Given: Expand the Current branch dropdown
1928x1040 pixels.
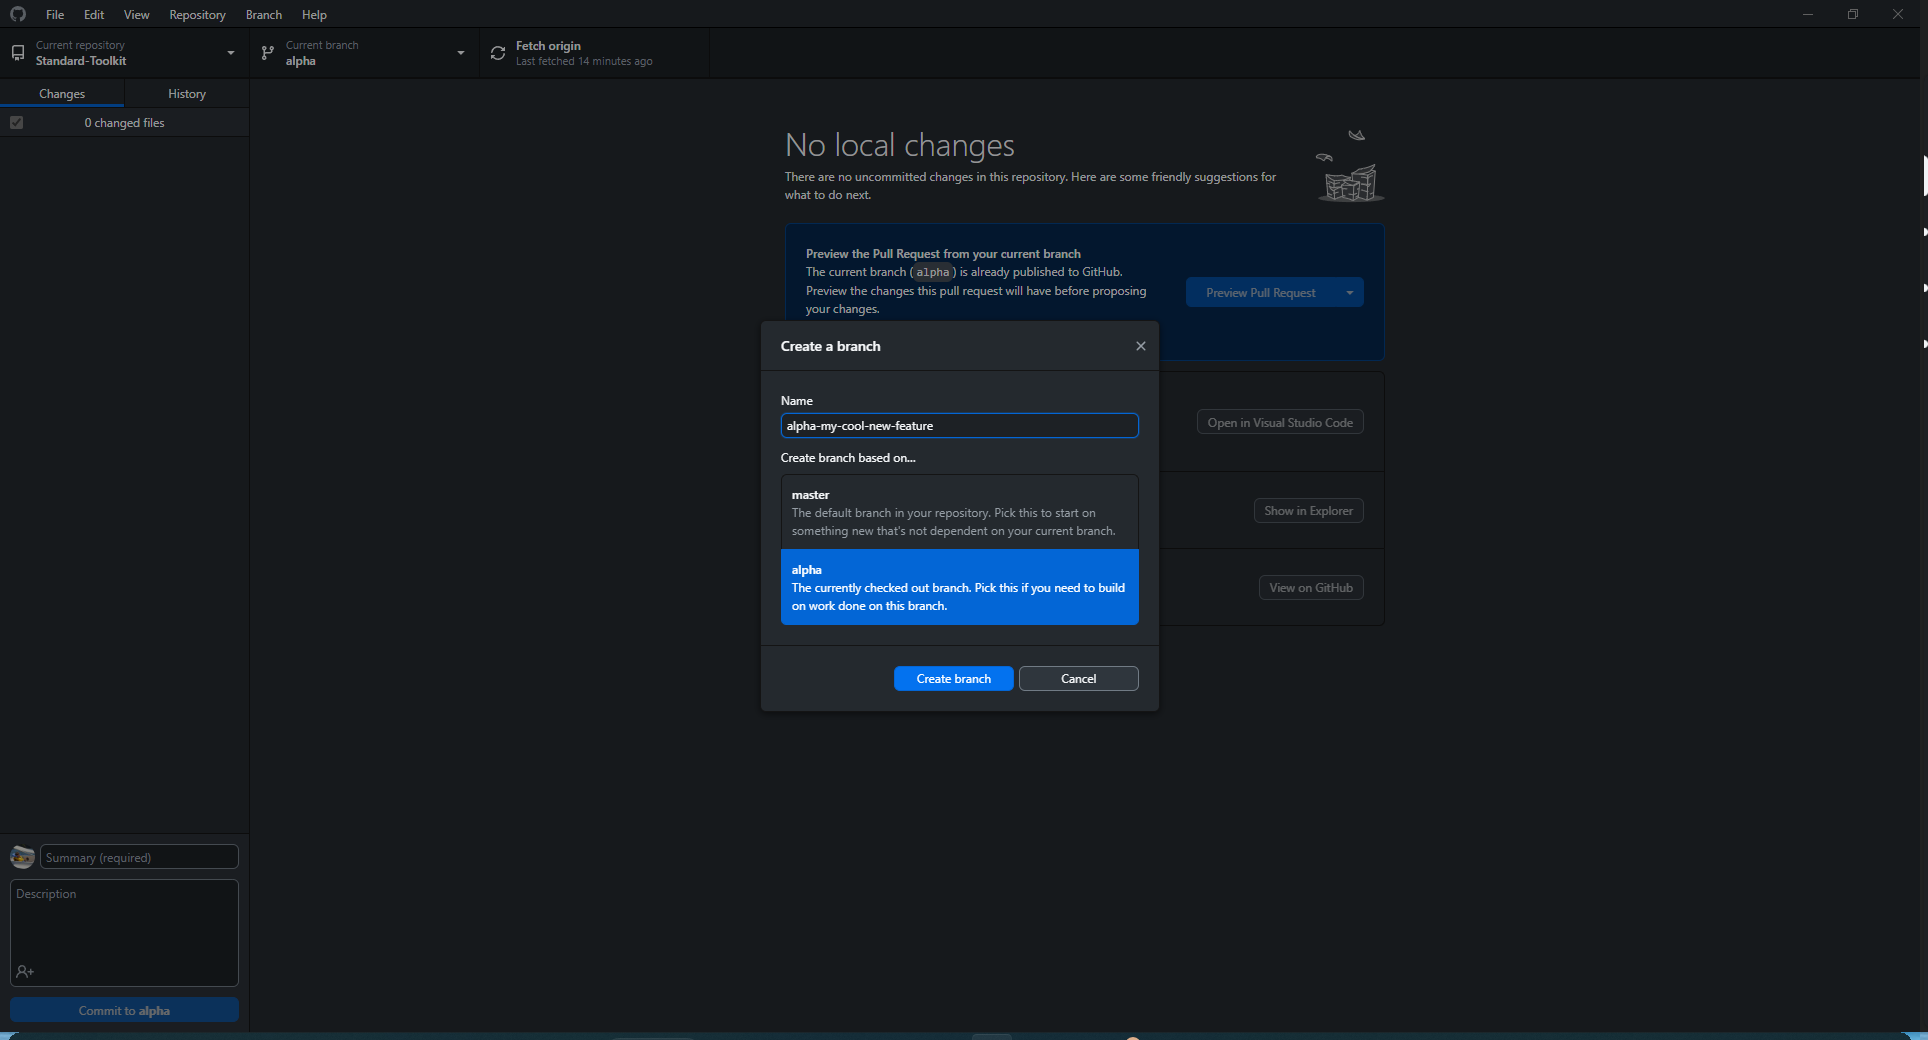Looking at the screenshot, I should coord(461,53).
